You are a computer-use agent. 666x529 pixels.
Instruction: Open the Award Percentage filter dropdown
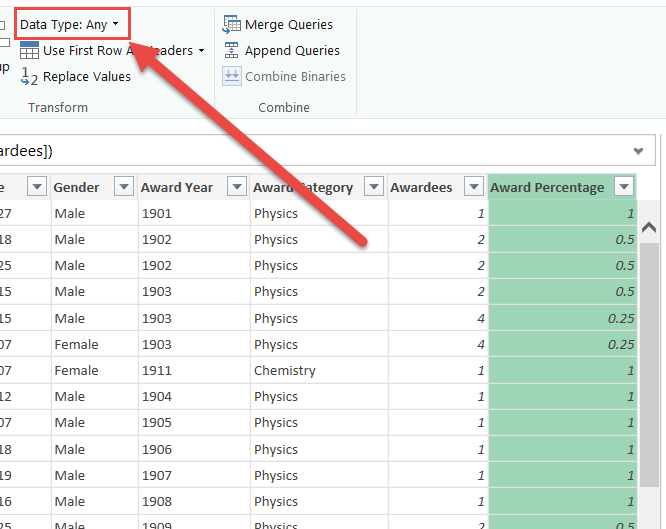[624, 187]
